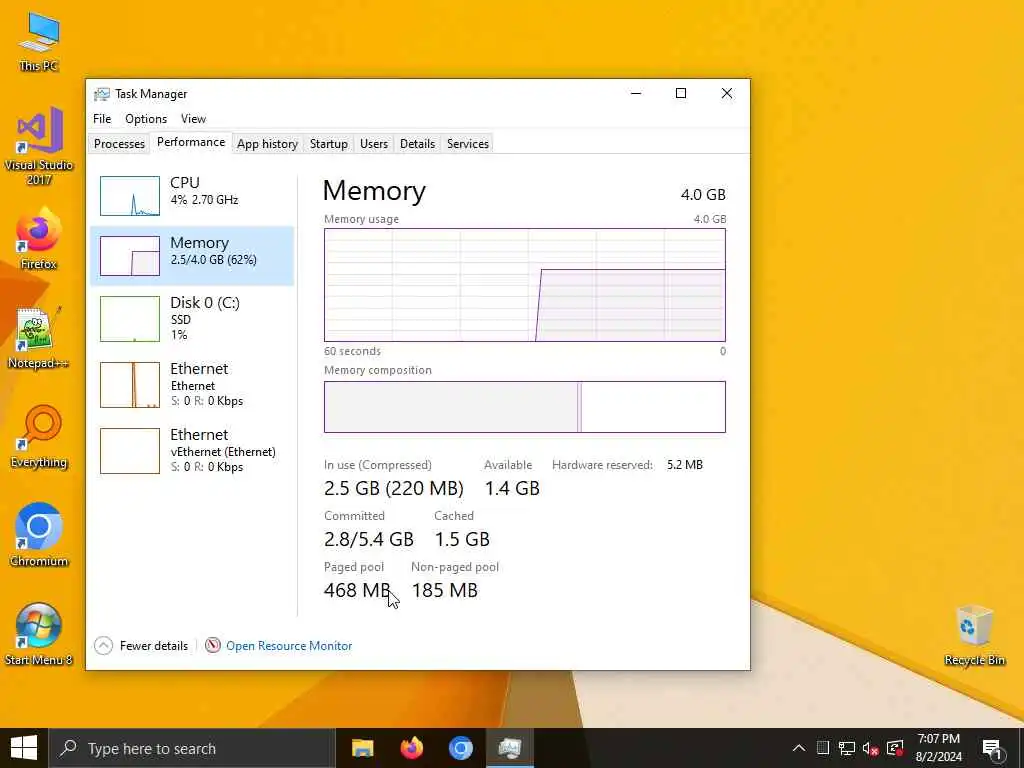The height and width of the screenshot is (768, 1024).
Task: Click the tray icon with red dot
Action: coord(895,748)
